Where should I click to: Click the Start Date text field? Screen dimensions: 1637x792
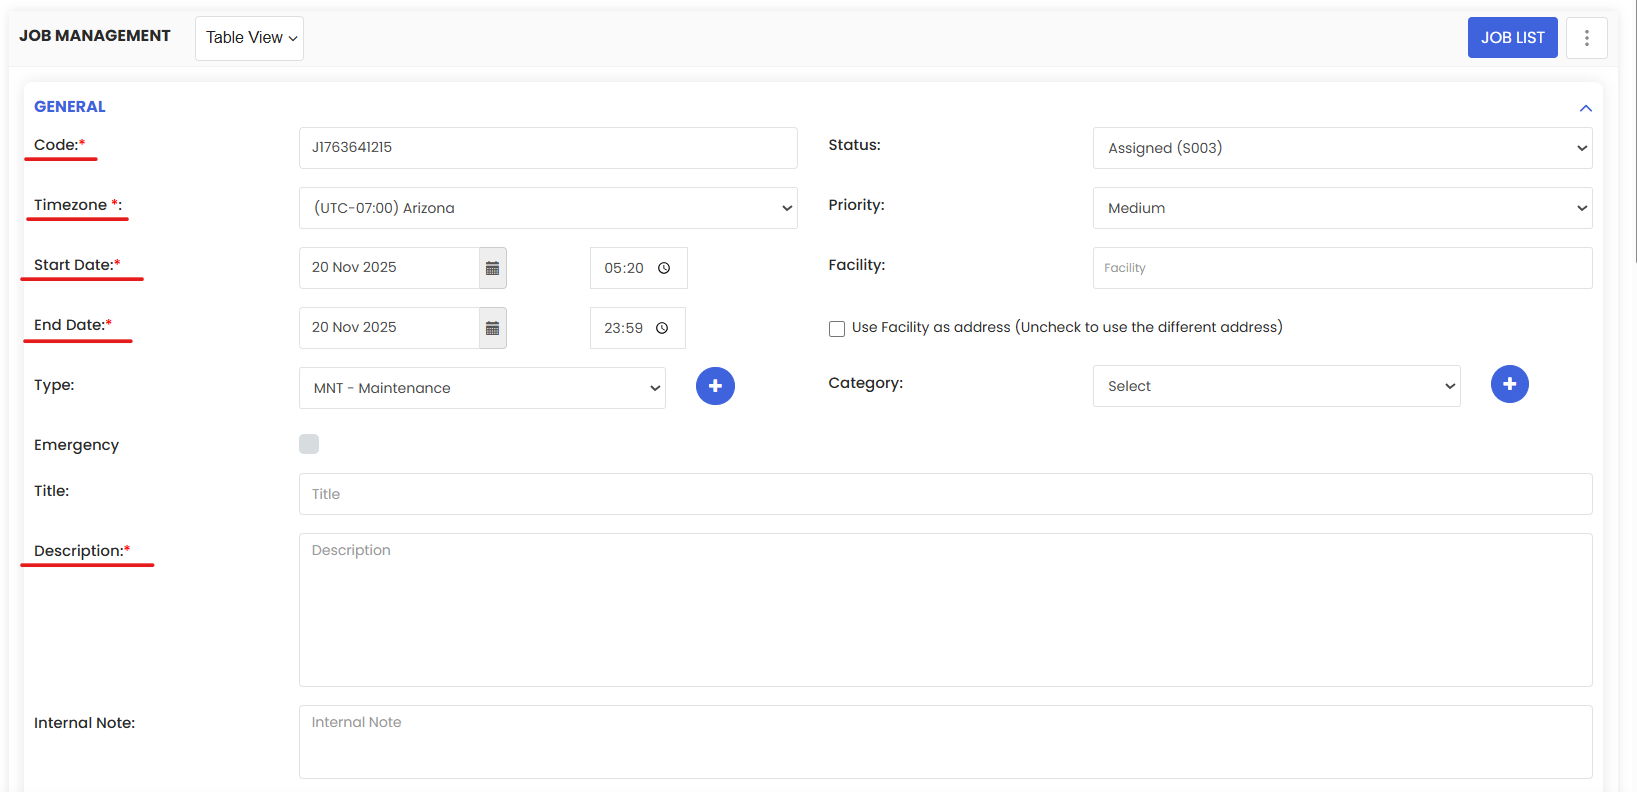point(389,268)
